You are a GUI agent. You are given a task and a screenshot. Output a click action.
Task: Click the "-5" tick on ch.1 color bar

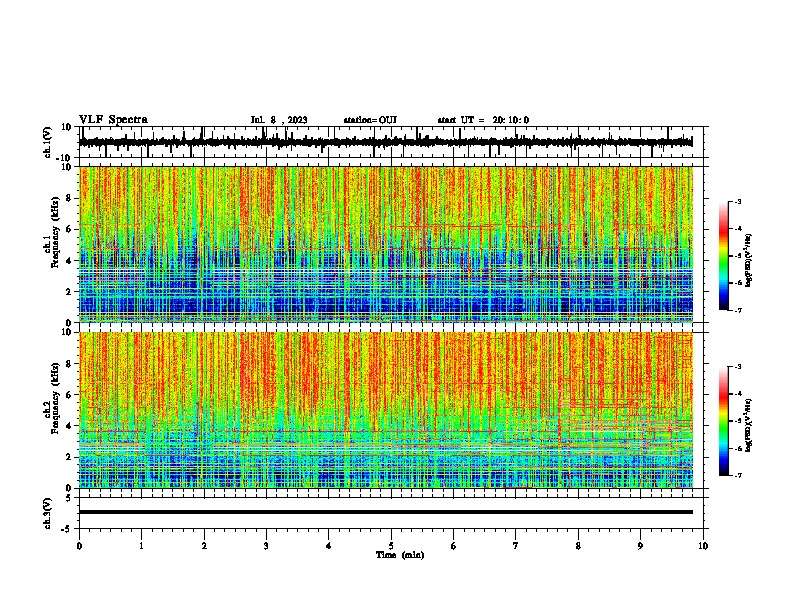[x=737, y=256]
